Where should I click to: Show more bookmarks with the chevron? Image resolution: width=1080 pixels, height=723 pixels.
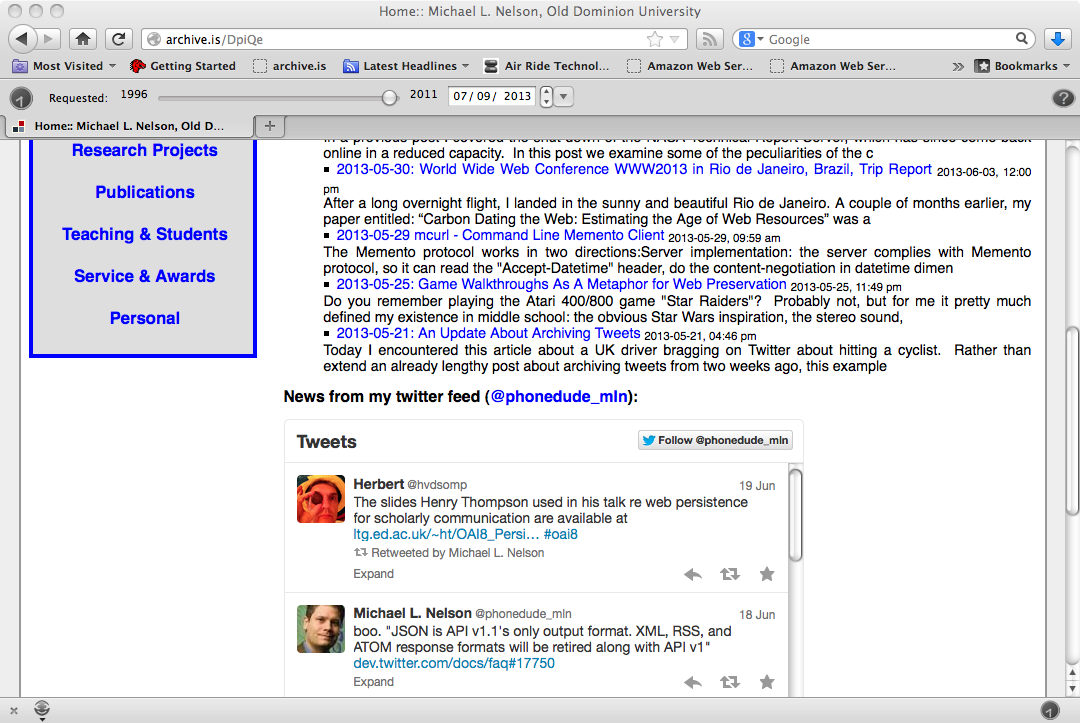(957, 67)
